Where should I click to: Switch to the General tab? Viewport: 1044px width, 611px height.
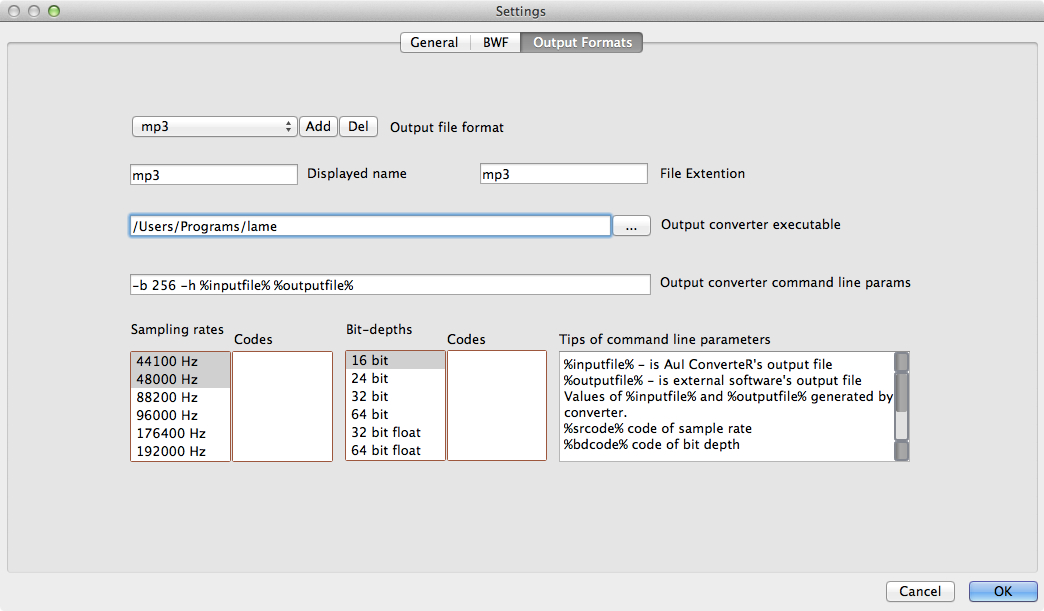435,43
